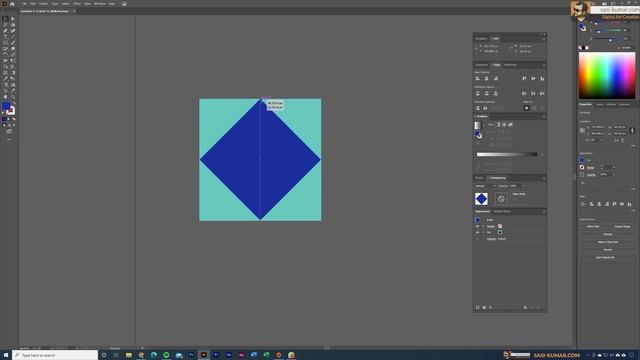Screen dimensions: 640x360
Task: Click the diamond thumbnail in Transparency panel
Action: coord(482,199)
